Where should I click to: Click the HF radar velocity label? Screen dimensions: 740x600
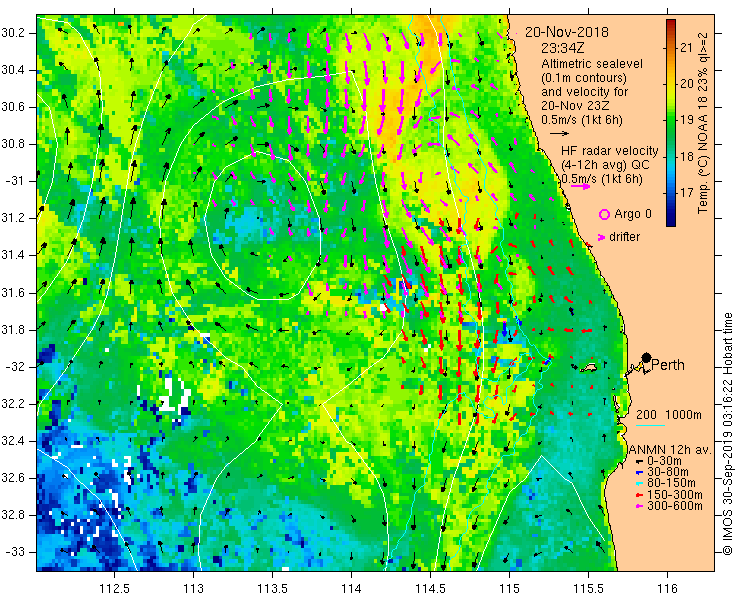click(610, 151)
